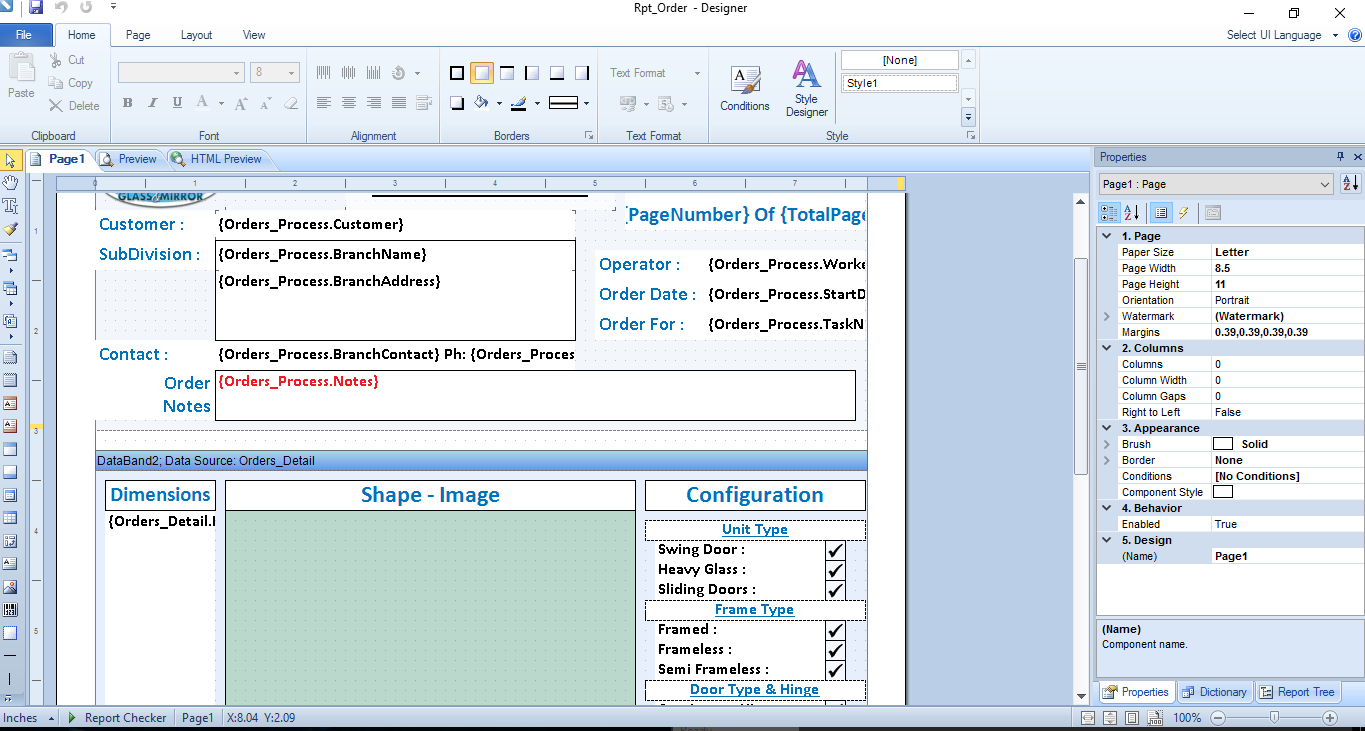The height and width of the screenshot is (731, 1365).
Task: Click the Grow Font icon
Action: click(241, 103)
